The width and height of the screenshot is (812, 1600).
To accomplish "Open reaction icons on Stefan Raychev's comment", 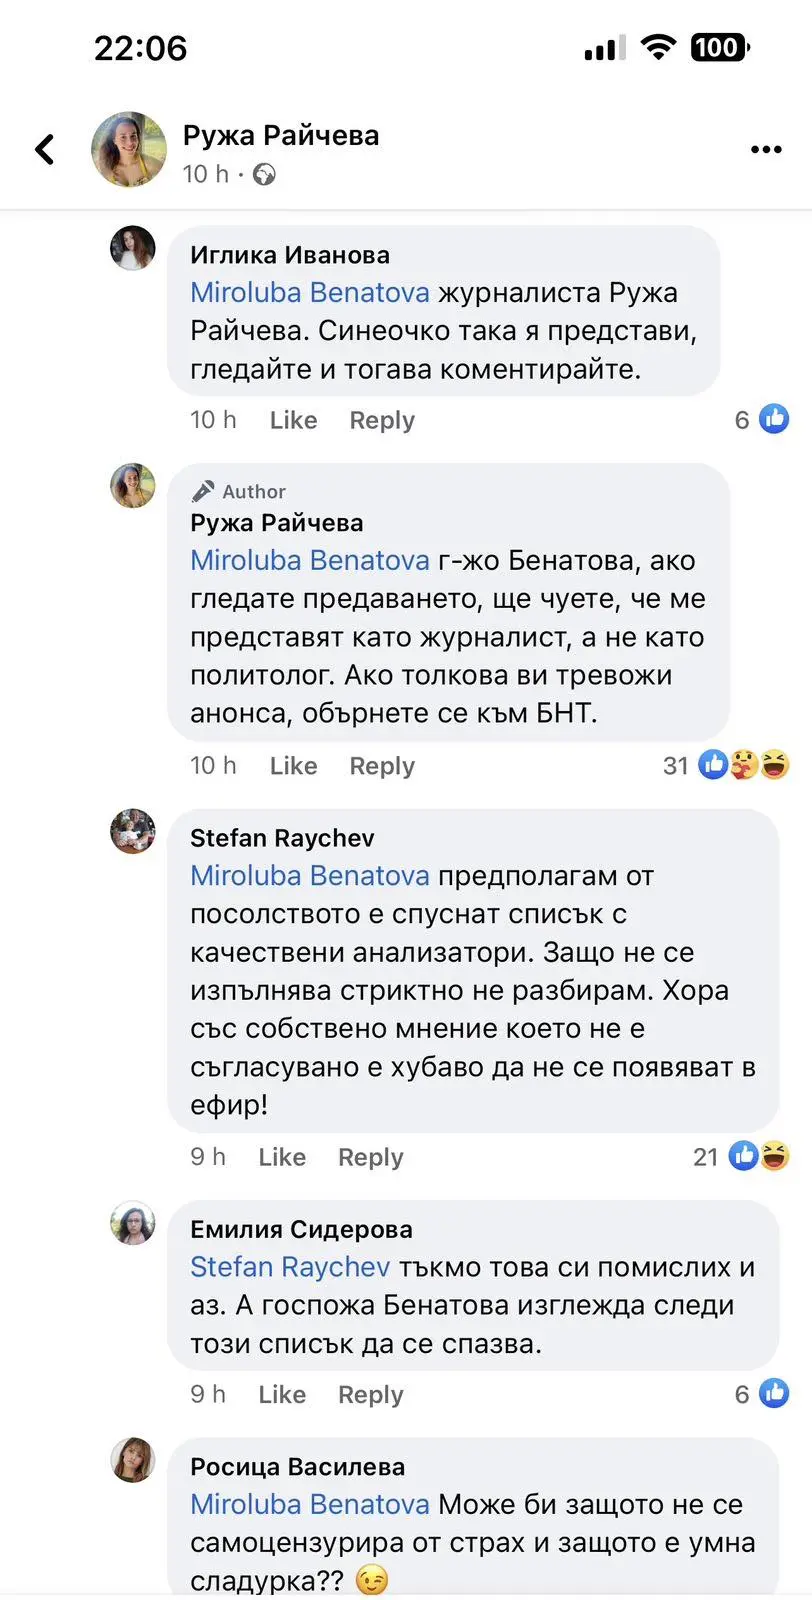I will pos(759,1157).
